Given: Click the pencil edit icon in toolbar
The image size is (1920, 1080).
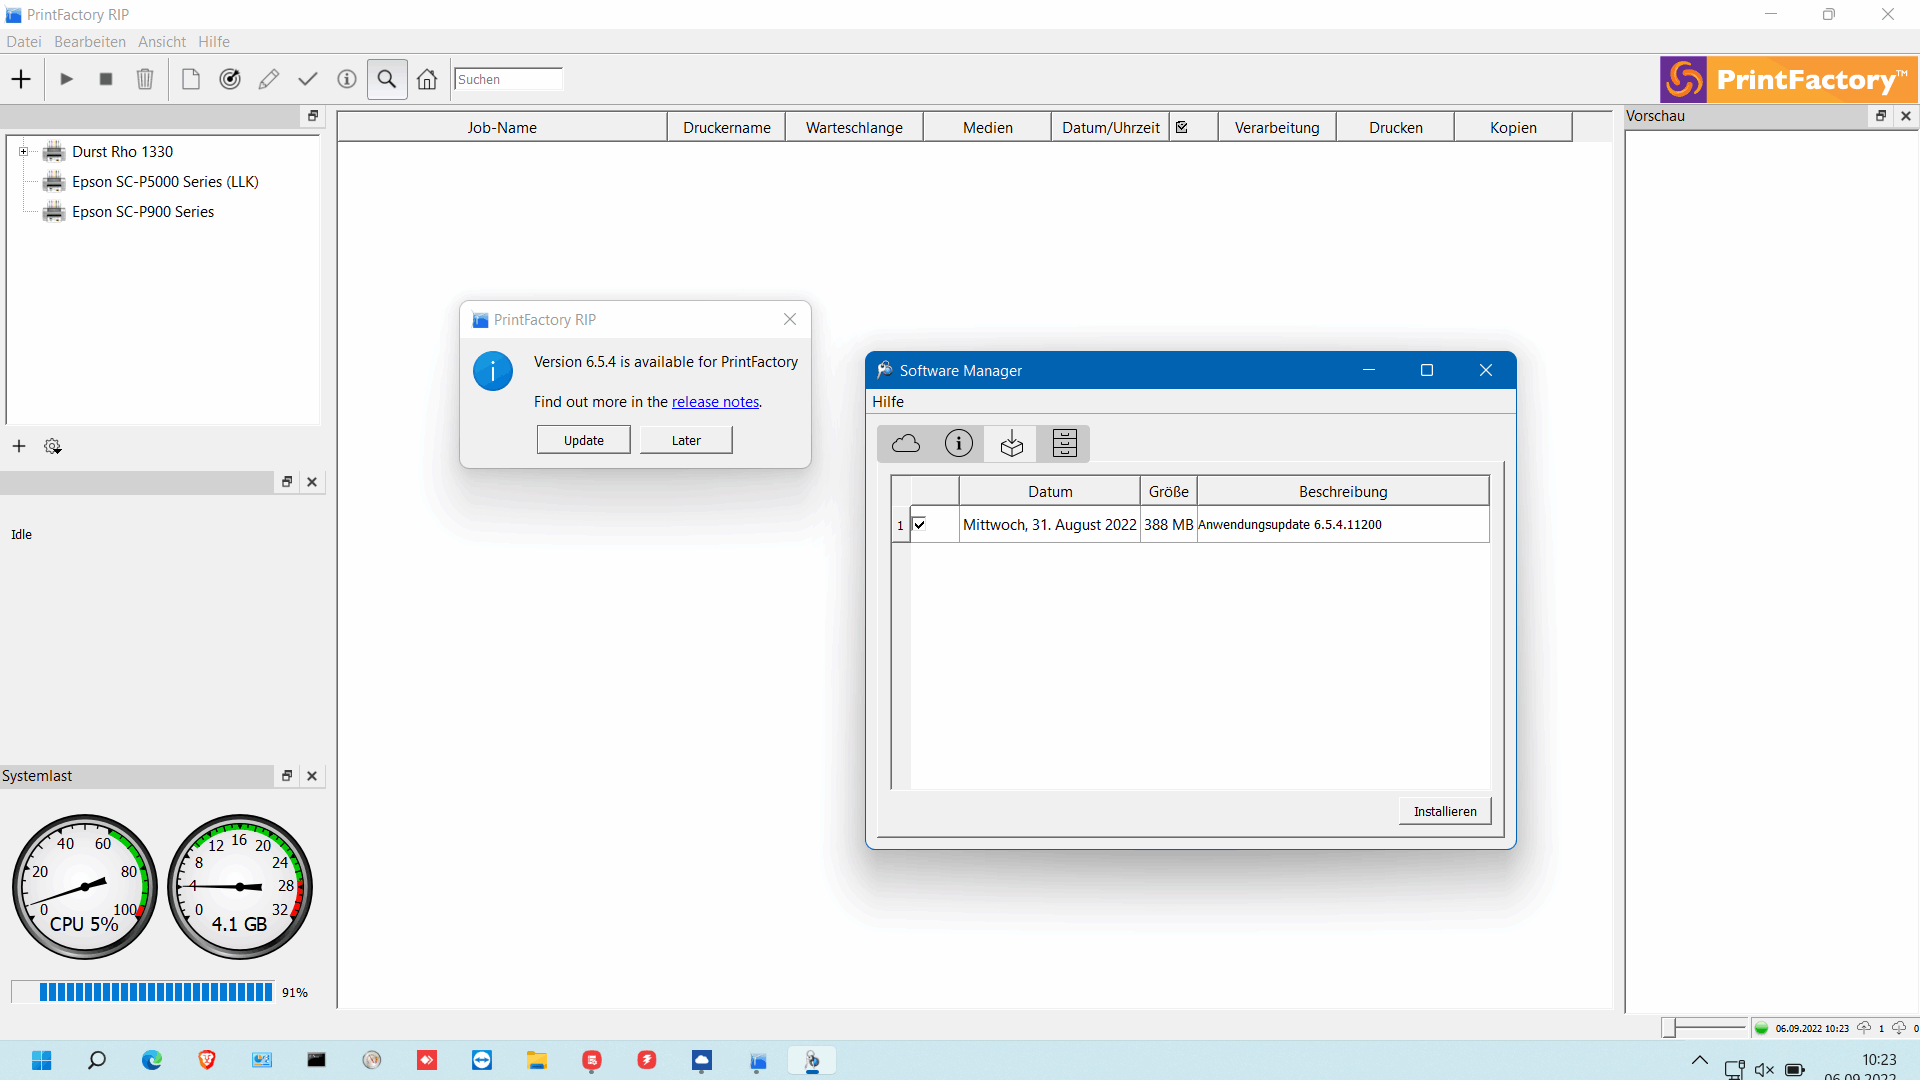Looking at the screenshot, I should 268,79.
